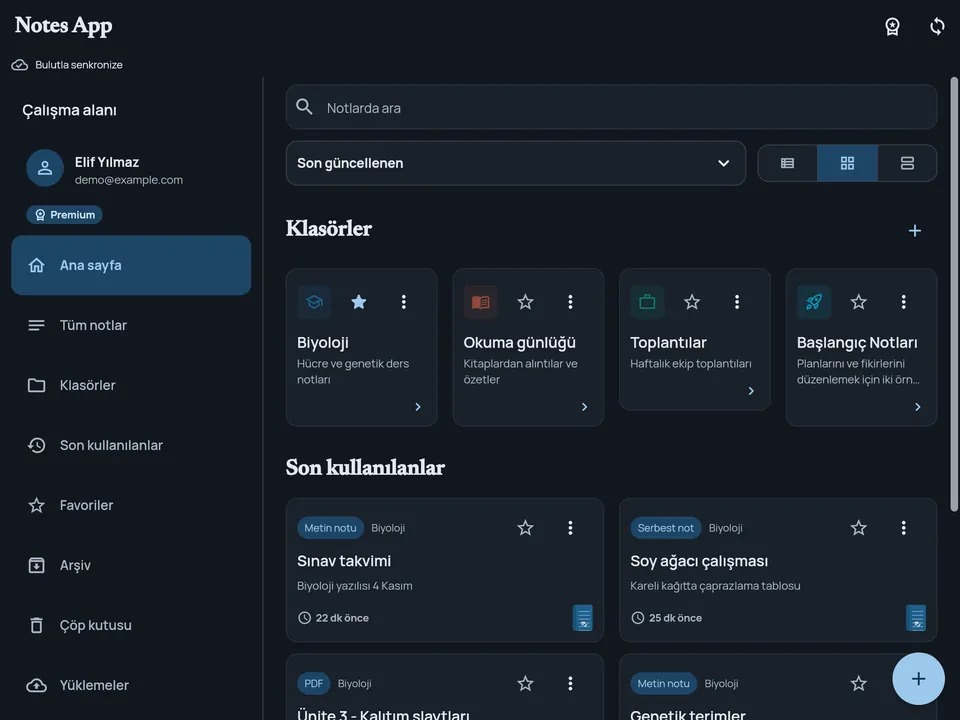Open Çöp kutusu in sidebar
960x720 pixels.
pos(131,625)
